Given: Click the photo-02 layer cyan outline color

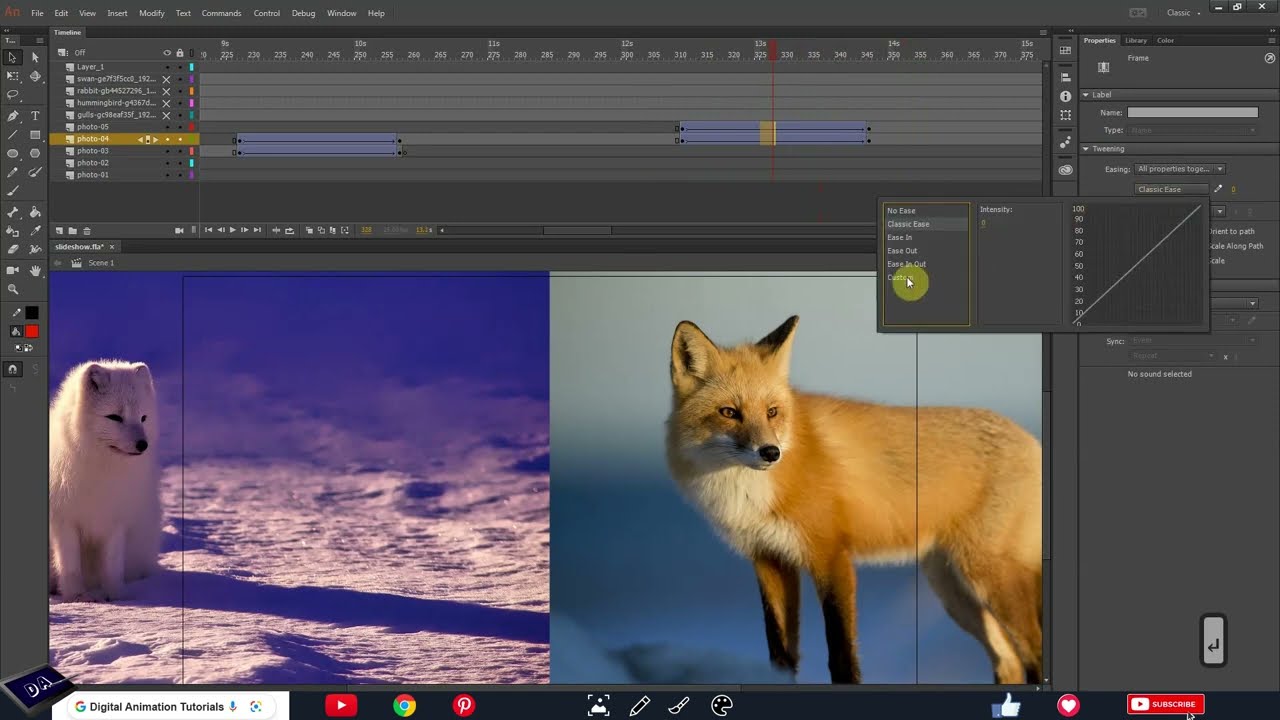Looking at the screenshot, I should (192, 163).
